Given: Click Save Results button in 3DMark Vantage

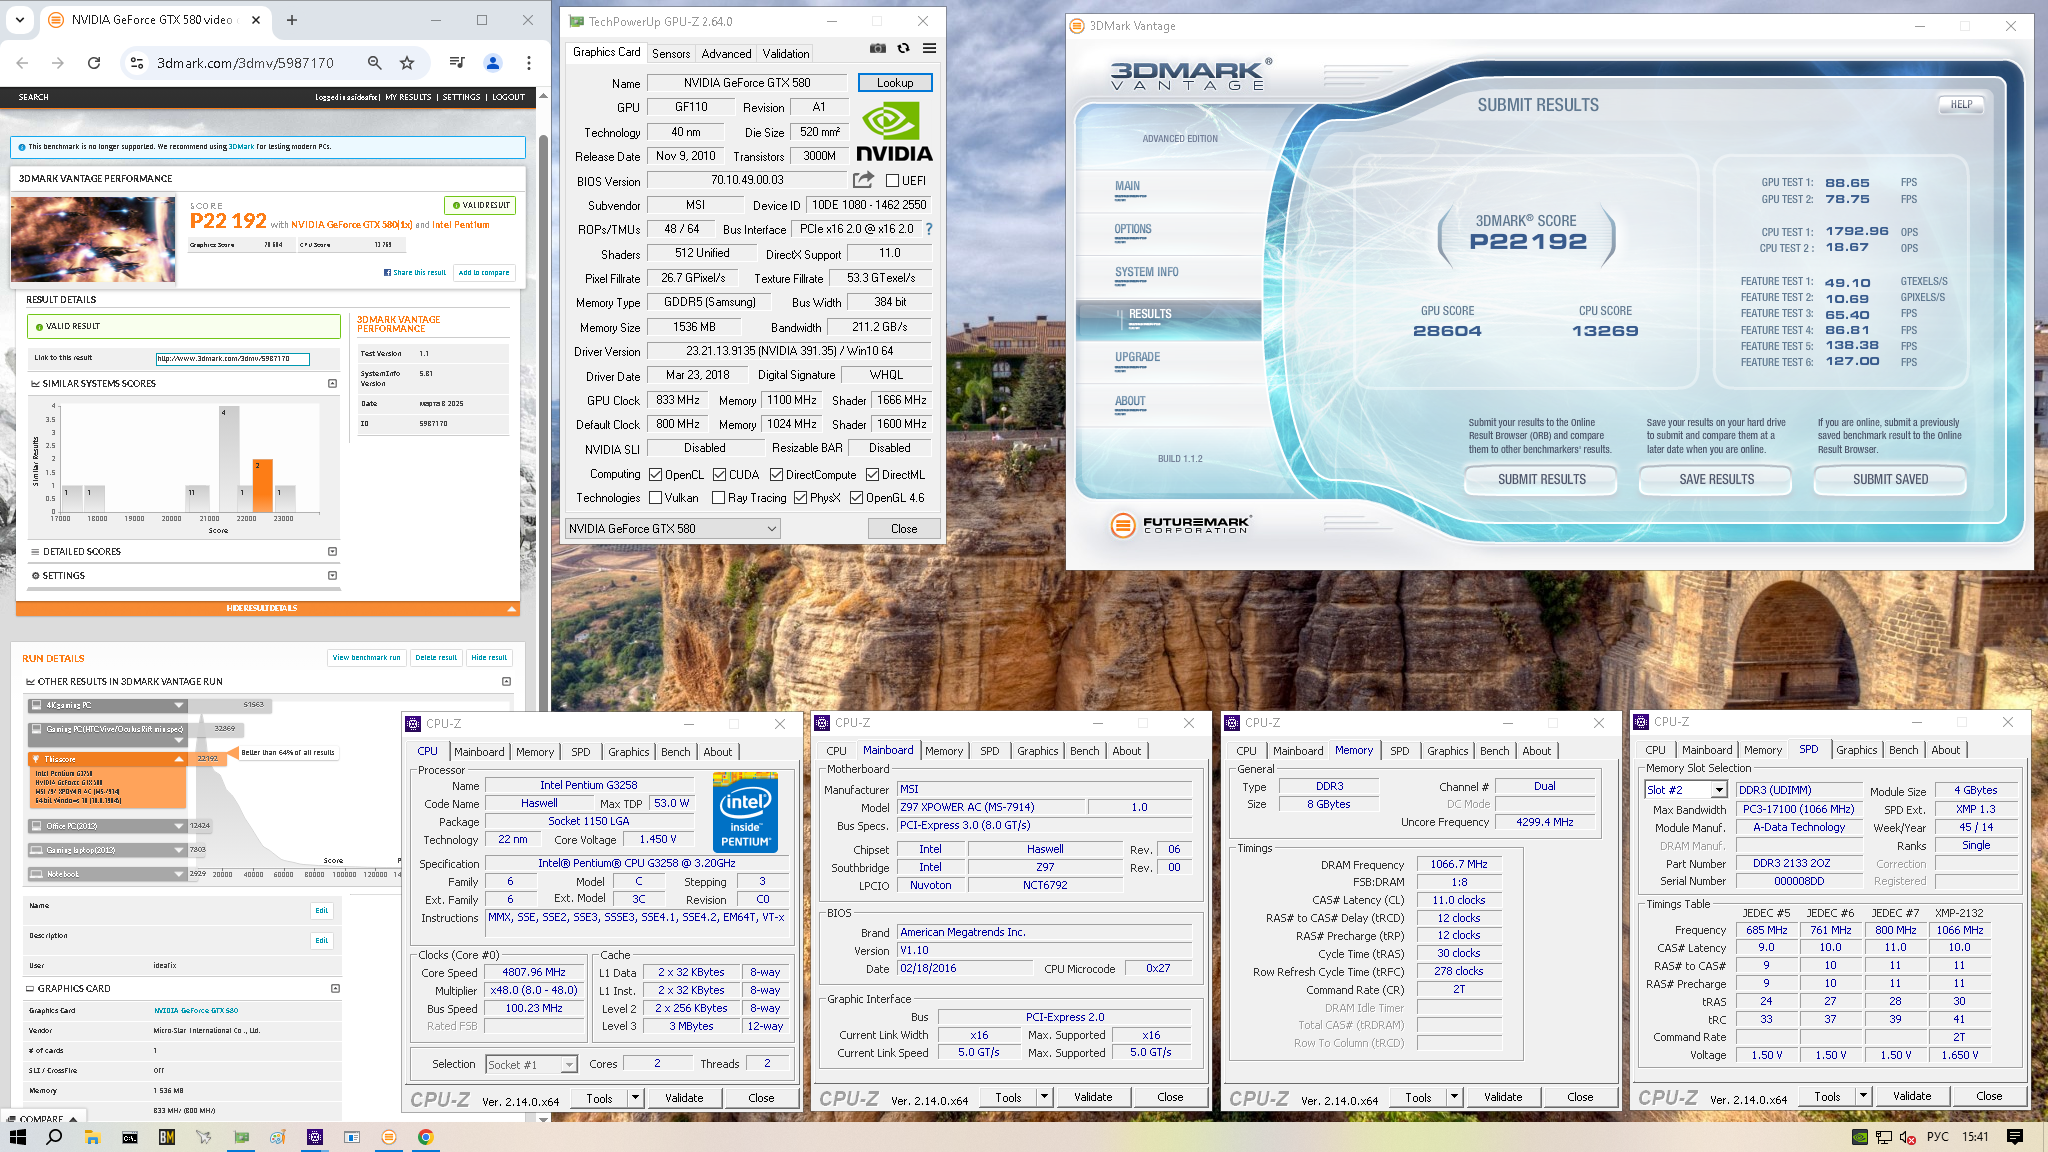Looking at the screenshot, I should click(1716, 480).
